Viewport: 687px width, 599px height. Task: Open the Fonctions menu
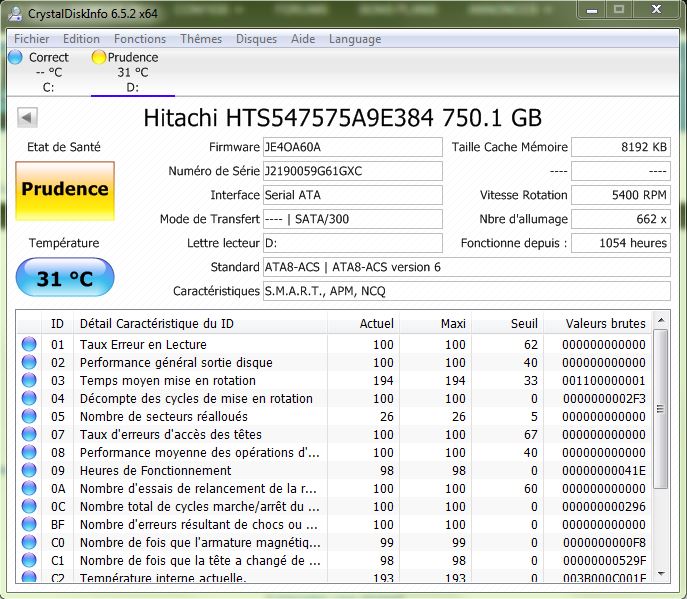click(140, 39)
